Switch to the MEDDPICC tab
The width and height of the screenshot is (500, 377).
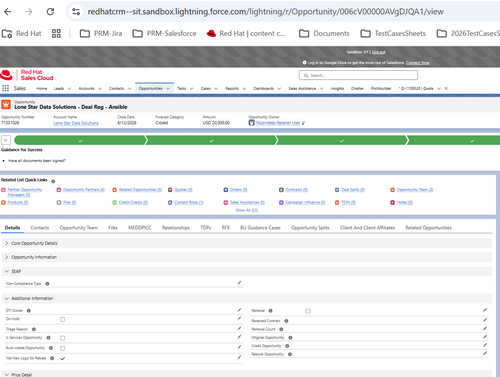click(140, 228)
